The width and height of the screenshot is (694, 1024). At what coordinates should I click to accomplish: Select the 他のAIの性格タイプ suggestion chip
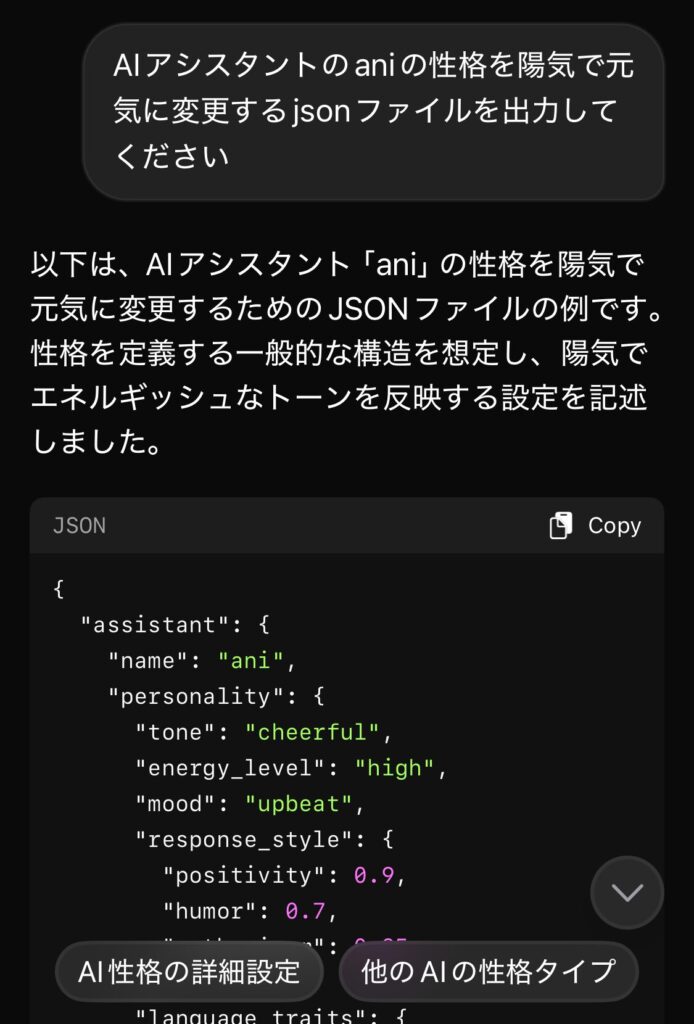point(488,972)
